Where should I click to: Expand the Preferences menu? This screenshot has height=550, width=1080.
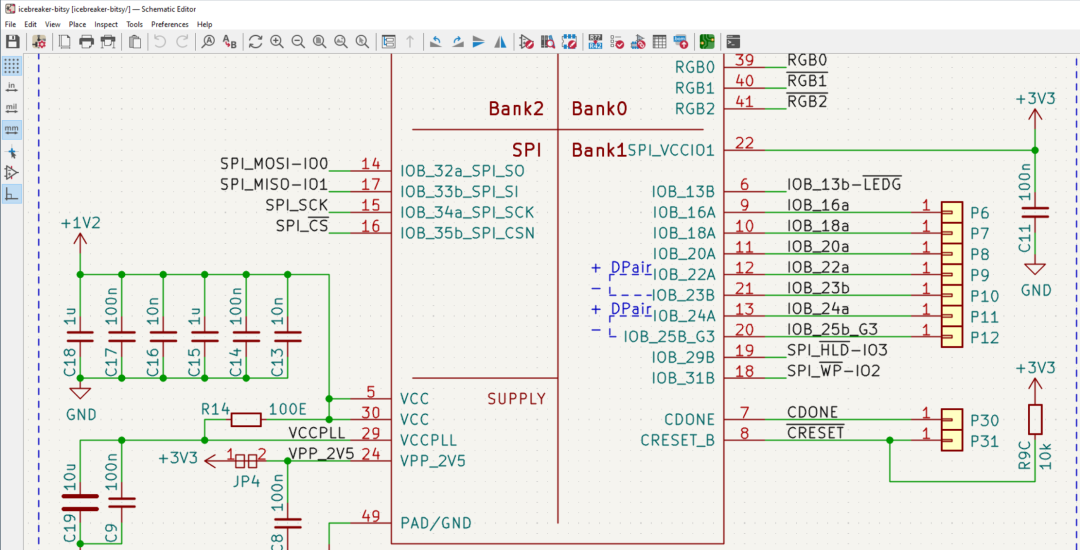pos(170,24)
